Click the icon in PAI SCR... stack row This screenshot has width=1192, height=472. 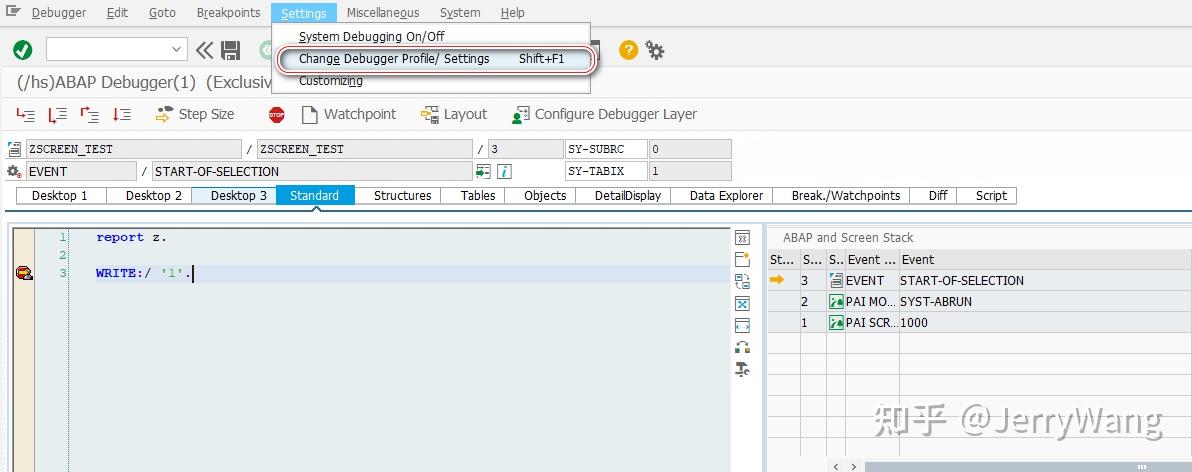(836, 323)
